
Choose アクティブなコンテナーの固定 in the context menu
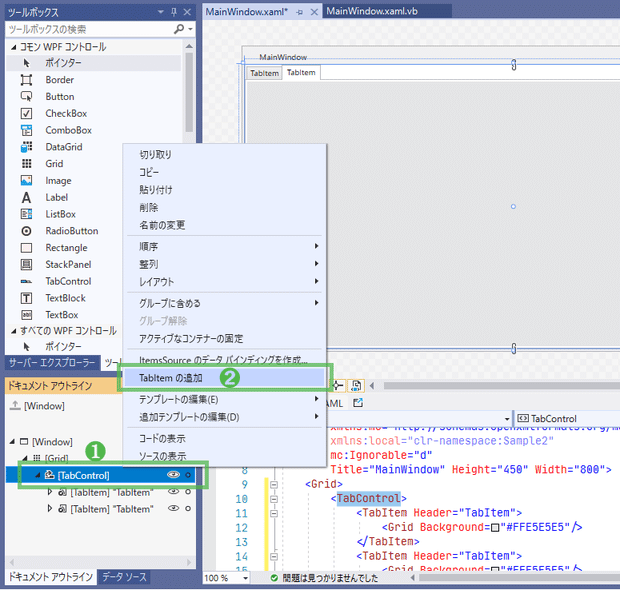(224, 338)
